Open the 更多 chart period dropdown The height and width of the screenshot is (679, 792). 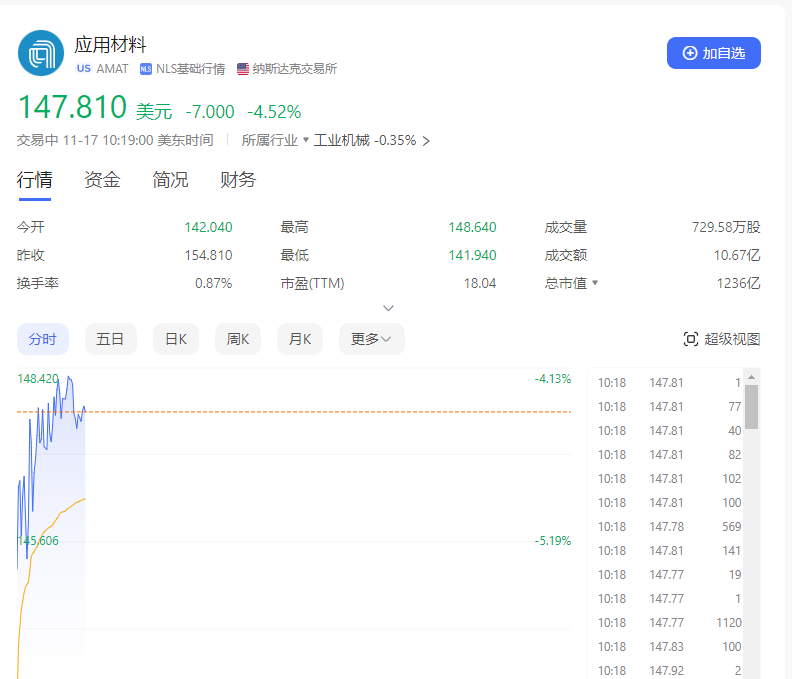point(371,339)
